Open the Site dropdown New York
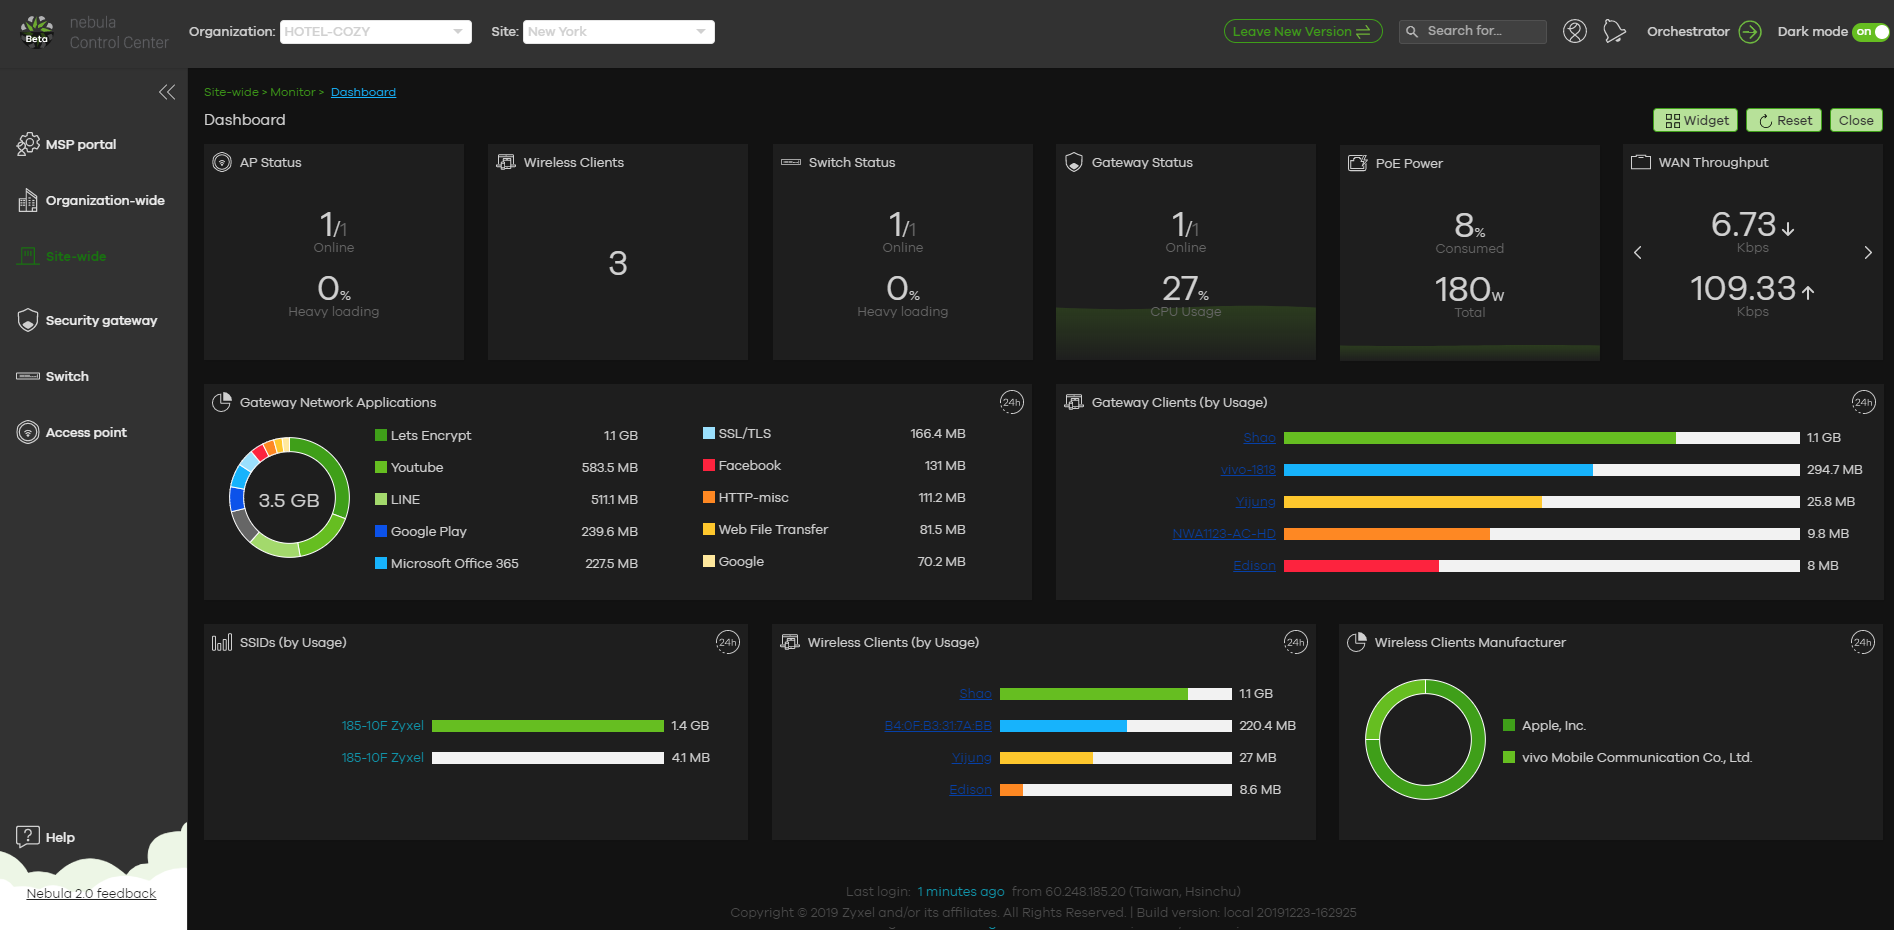This screenshot has height=930, width=1894. point(618,32)
